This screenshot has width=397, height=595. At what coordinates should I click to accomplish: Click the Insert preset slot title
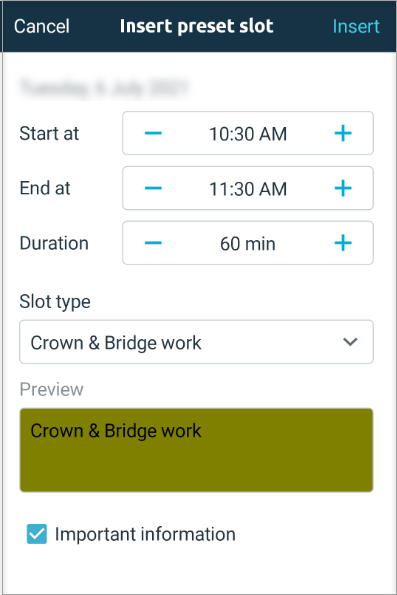(197, 26)
